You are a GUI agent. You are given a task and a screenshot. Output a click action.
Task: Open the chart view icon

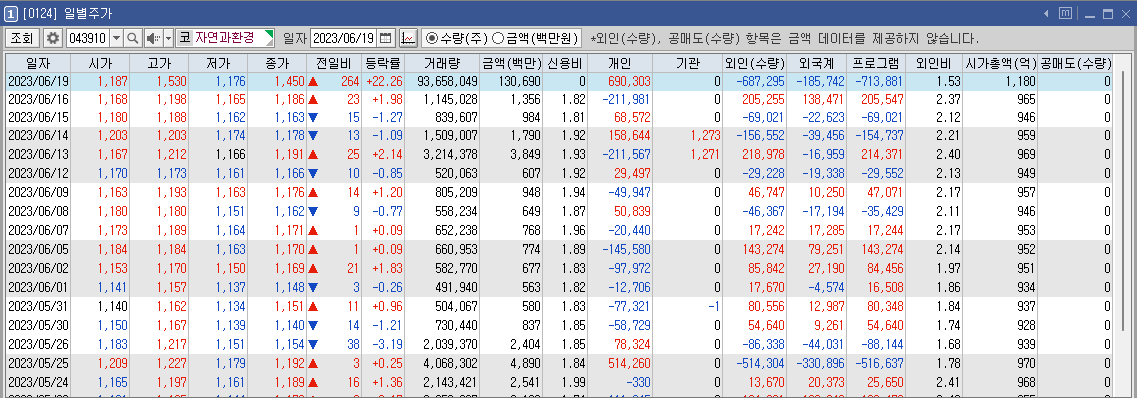click(x=408, y=38)
